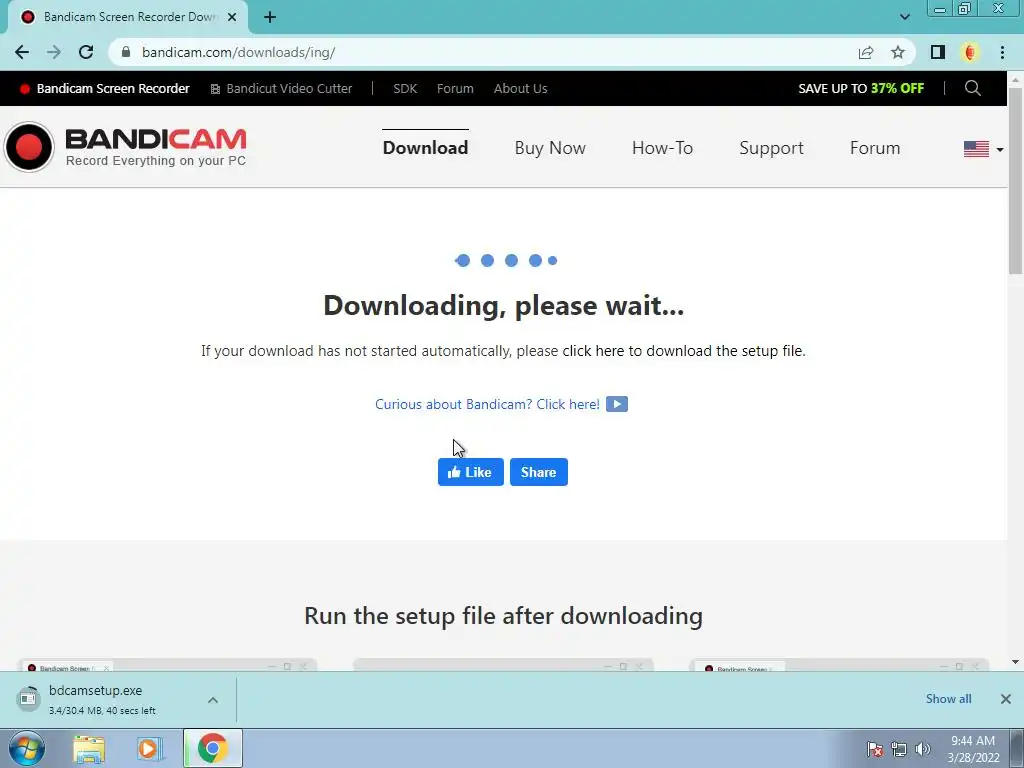Image resolution: width=1024 pixels, height=768 pixels.
Task: Click the browser back arrow
Action: [x=22, y=52]
